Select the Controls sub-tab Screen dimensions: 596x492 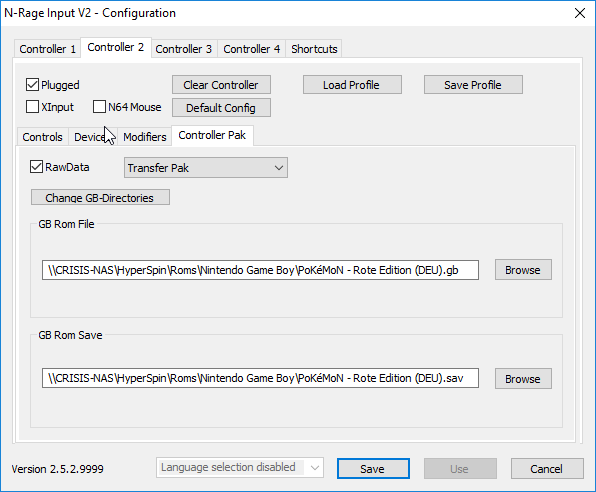pyautogui.click(x=42, y=137)
